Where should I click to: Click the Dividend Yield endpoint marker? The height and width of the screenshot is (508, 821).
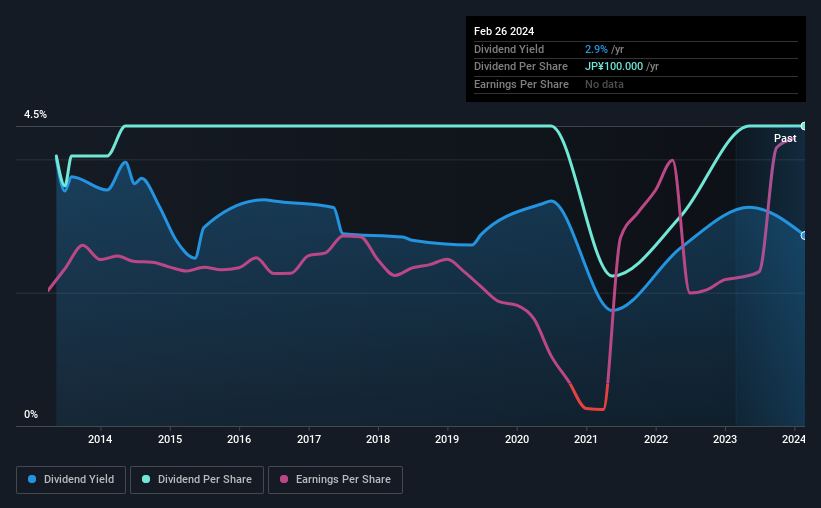[804, 236]
